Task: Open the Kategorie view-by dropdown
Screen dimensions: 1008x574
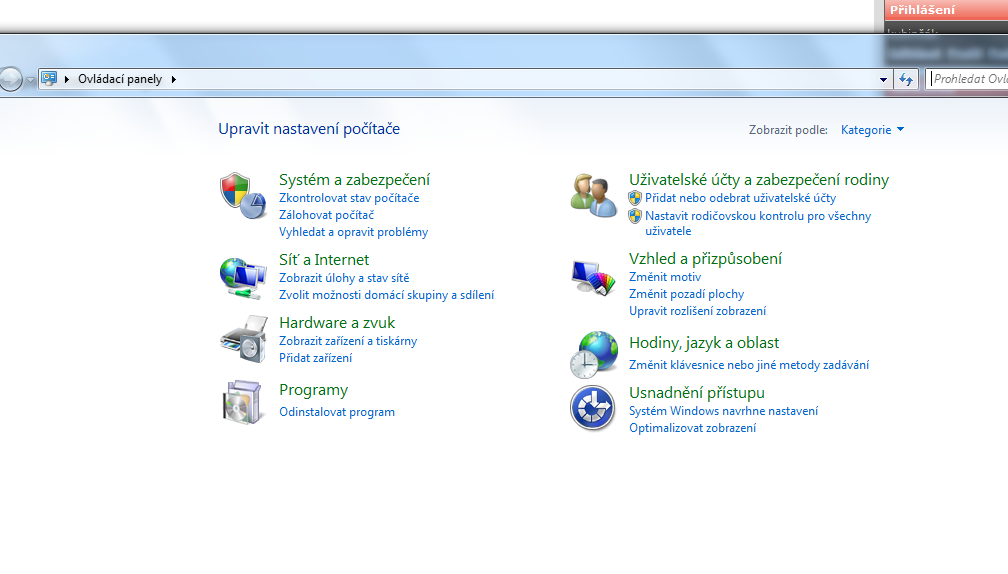Action: [x=872, y=130]
